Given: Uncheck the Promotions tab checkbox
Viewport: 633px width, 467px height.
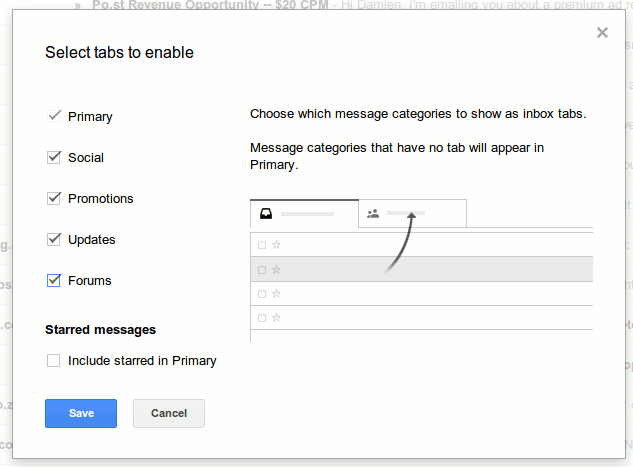Looking at the screenshot, I should tap(54, 198).
